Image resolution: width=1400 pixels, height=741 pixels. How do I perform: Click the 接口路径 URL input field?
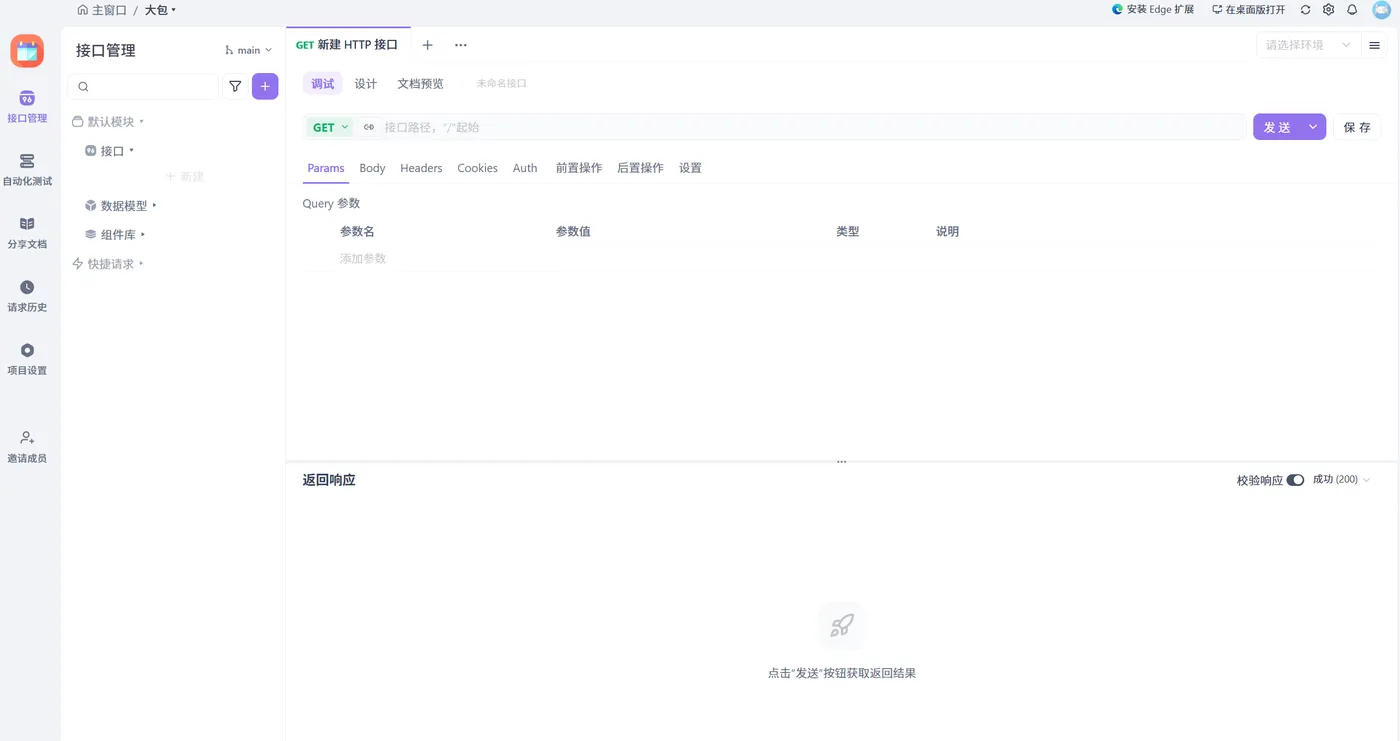(x=811, y=127)
